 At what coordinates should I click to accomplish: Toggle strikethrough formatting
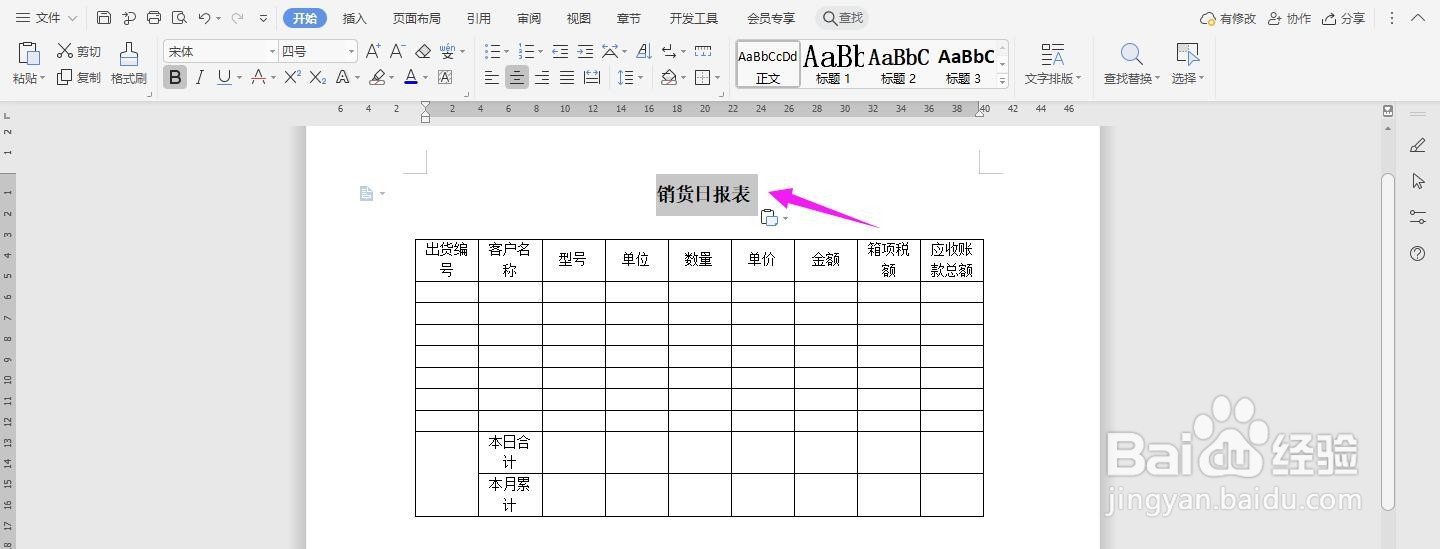[x=258, y=77]
